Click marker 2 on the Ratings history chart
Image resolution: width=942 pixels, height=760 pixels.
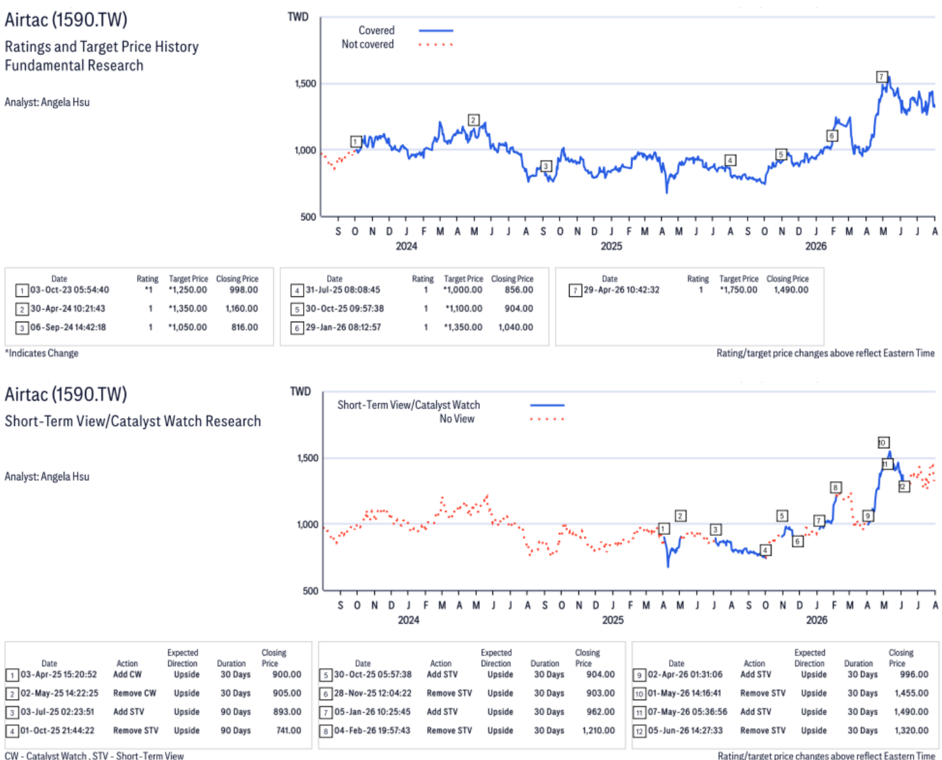(473, 120)
